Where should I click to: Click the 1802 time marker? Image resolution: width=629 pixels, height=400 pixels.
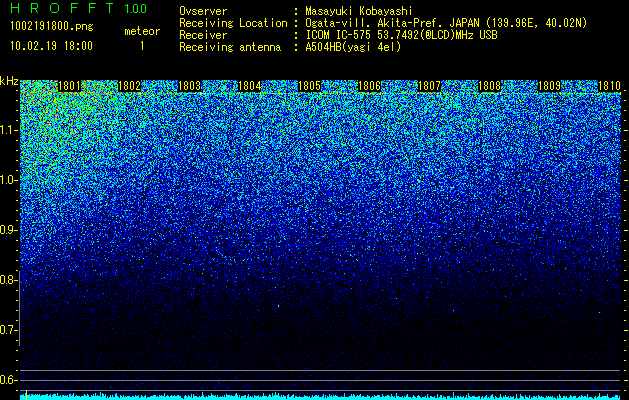pyautogui.click(x=129, y=86)
